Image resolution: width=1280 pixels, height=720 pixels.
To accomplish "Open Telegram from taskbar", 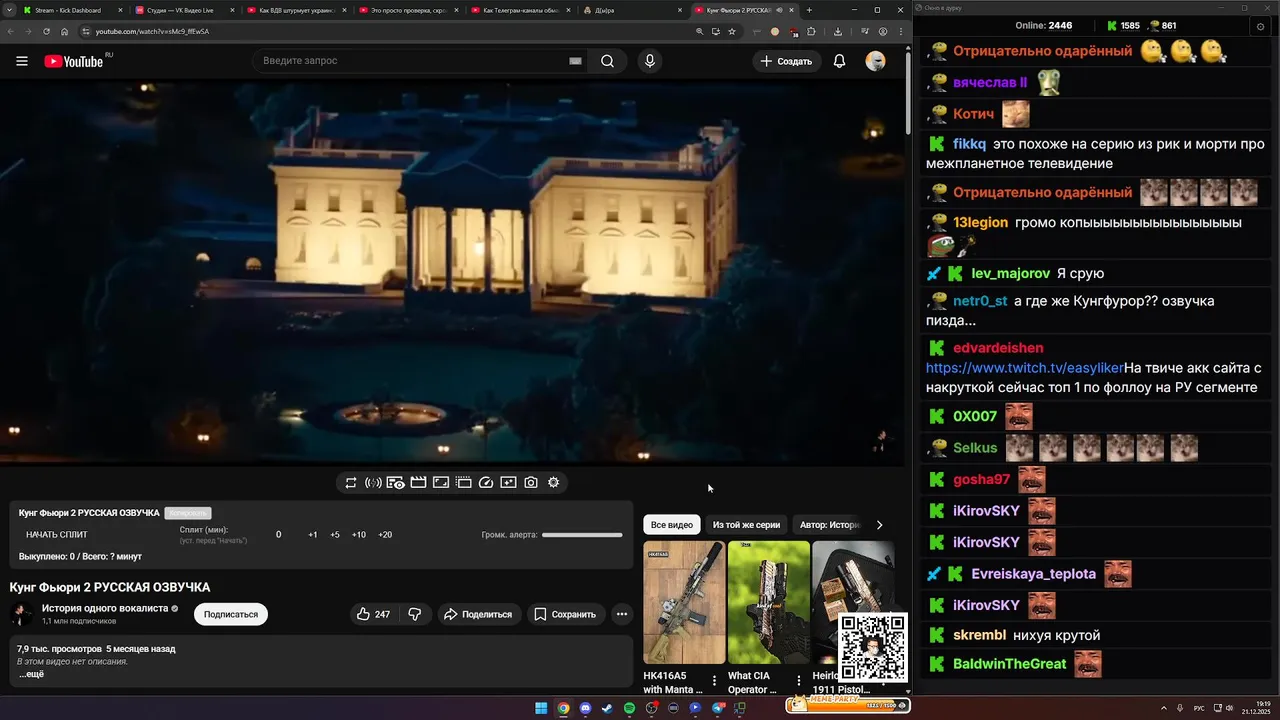I will [x=718, y=708].
